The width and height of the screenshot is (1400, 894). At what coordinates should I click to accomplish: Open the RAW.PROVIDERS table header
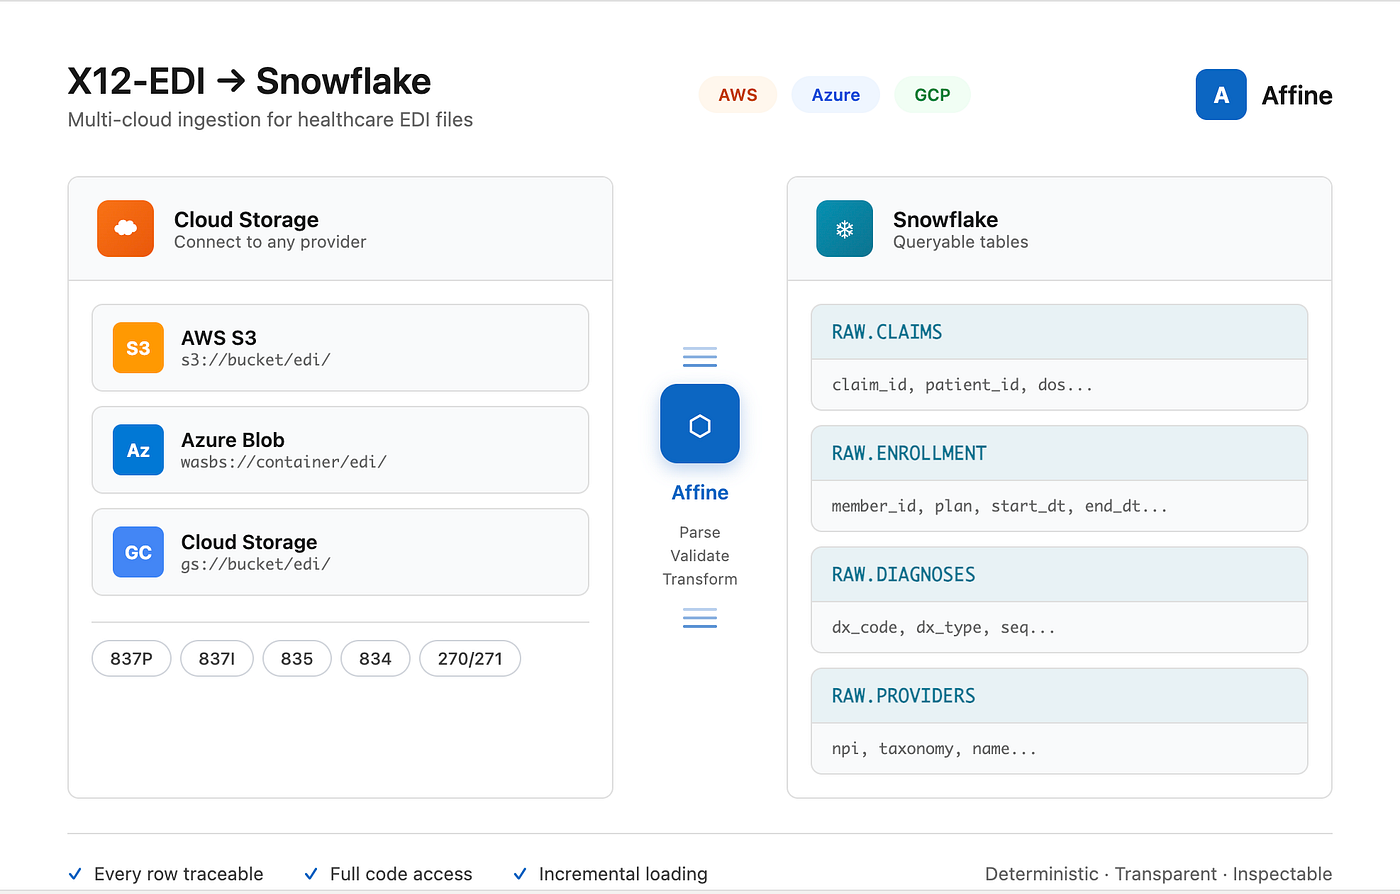point(1059,696)
